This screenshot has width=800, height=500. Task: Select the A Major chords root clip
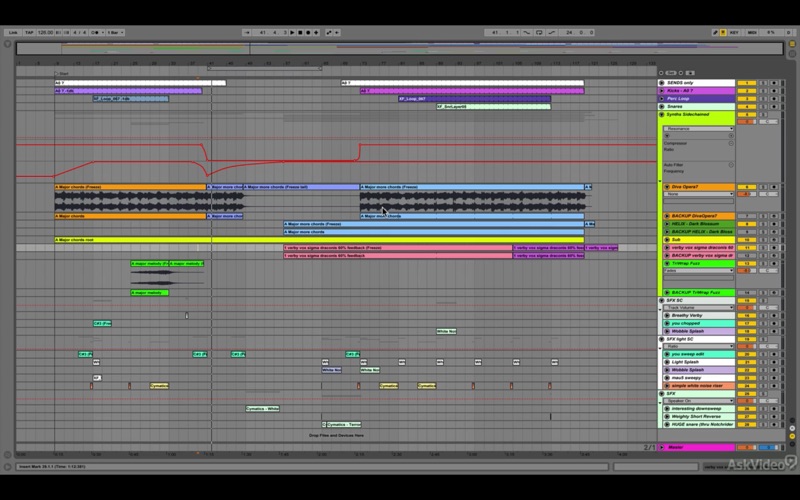click(319, 240)
